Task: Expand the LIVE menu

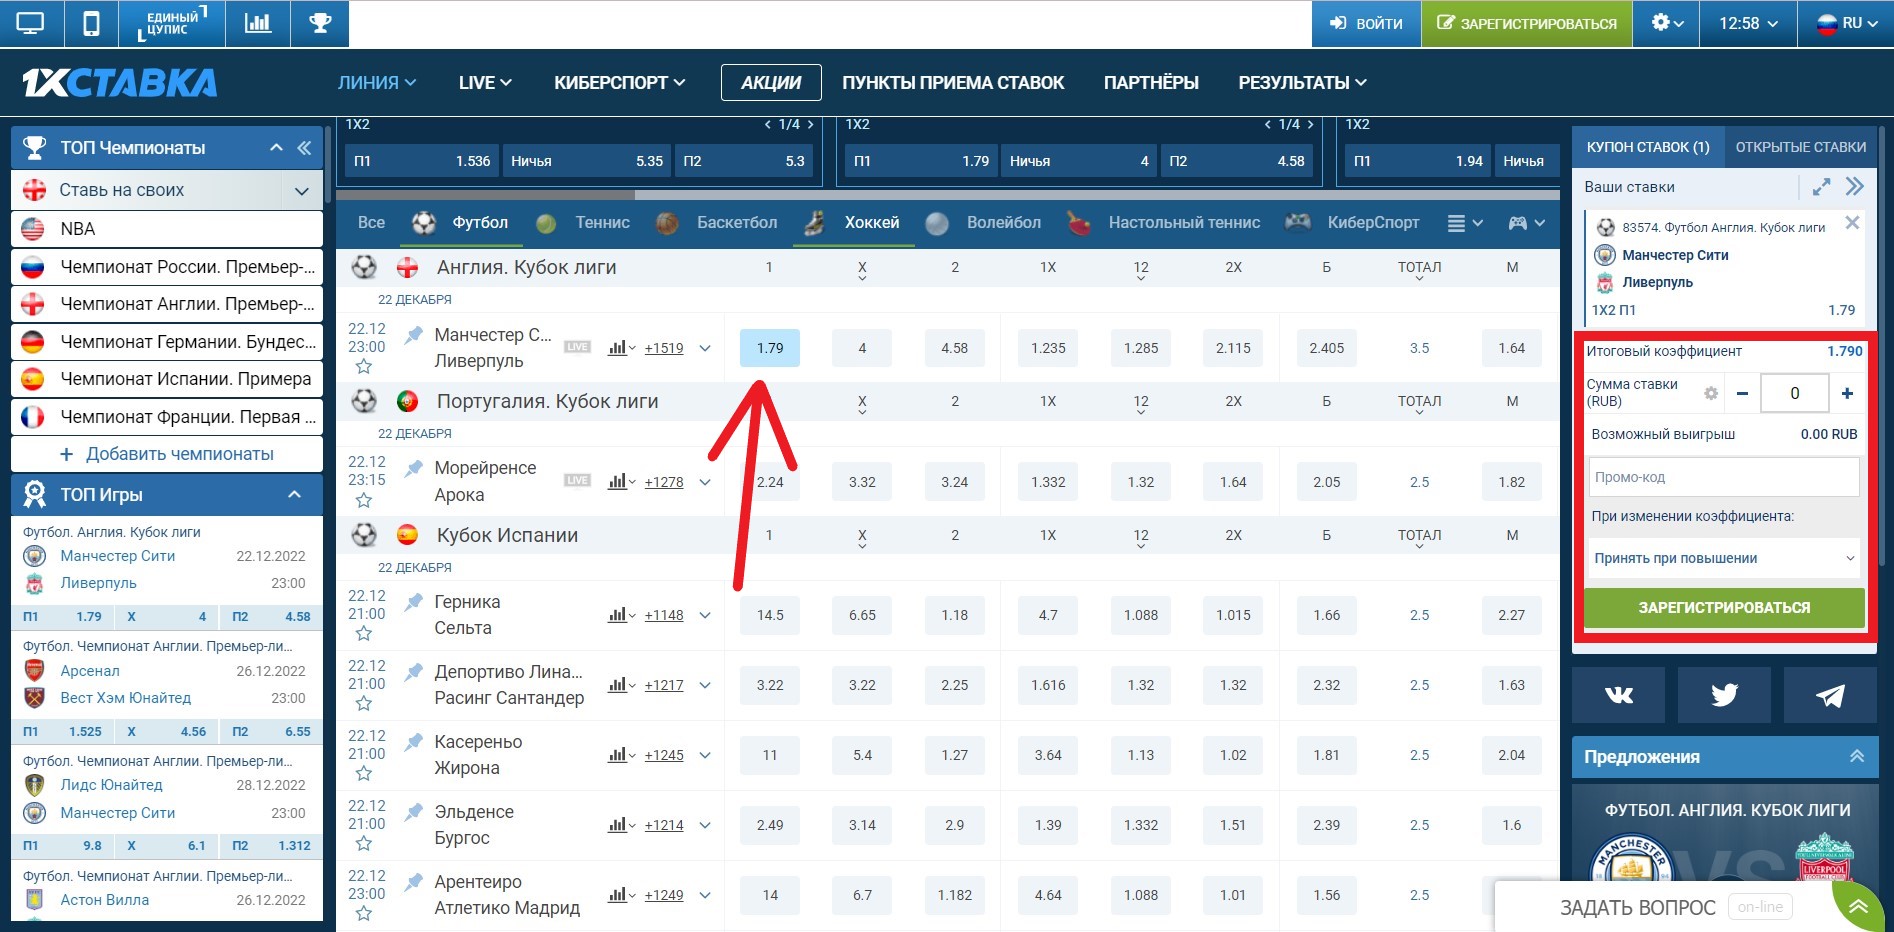Action: click(485, 83)
